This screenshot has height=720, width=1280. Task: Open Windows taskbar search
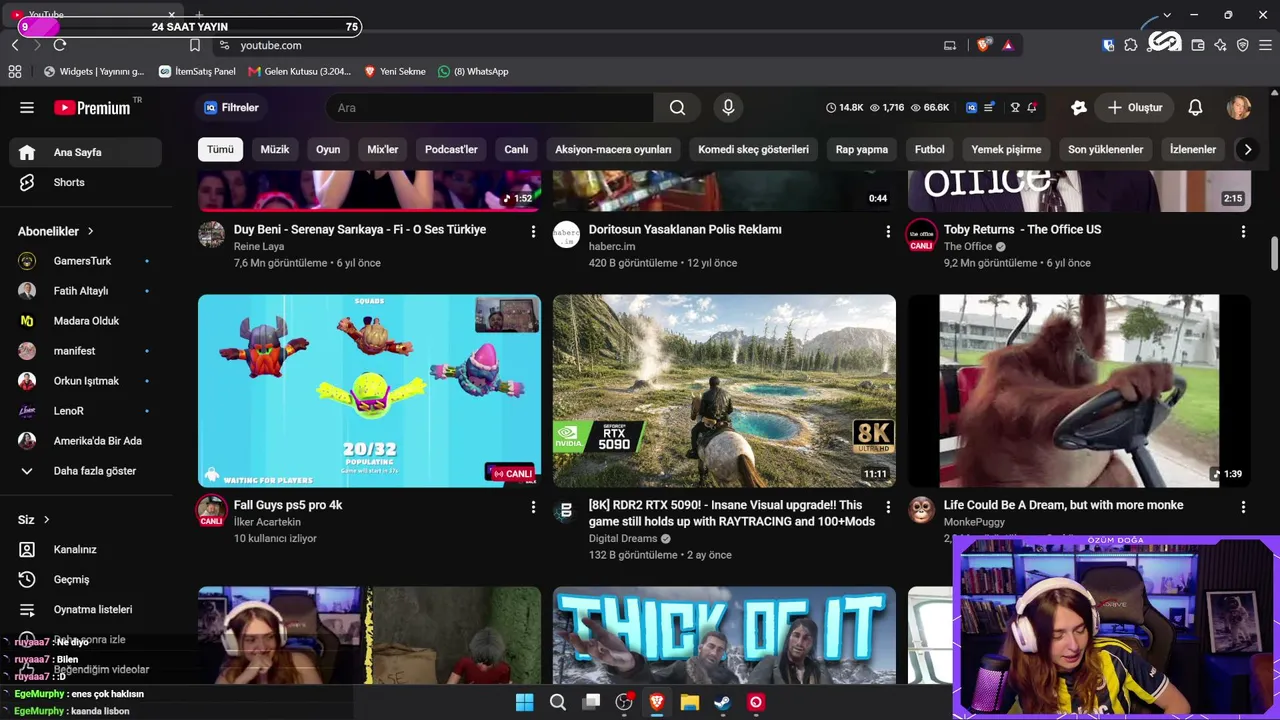click(558, 702)
